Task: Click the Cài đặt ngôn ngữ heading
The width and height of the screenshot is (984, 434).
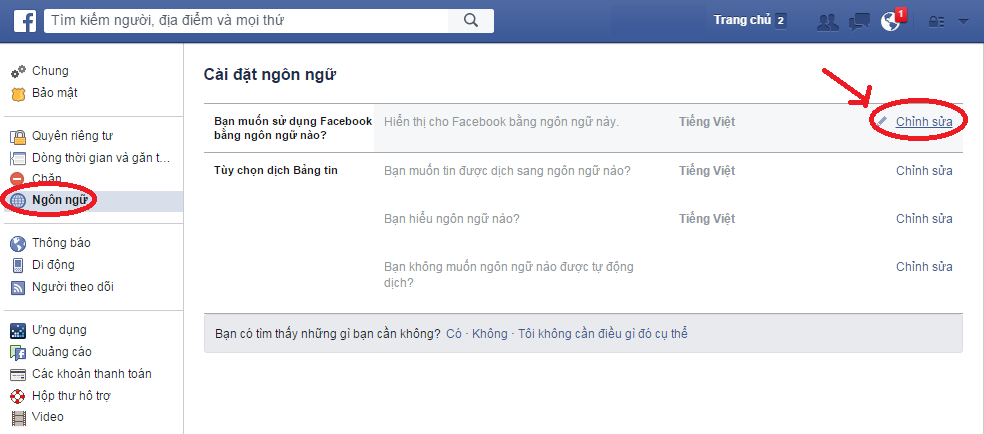Action: 270,76
